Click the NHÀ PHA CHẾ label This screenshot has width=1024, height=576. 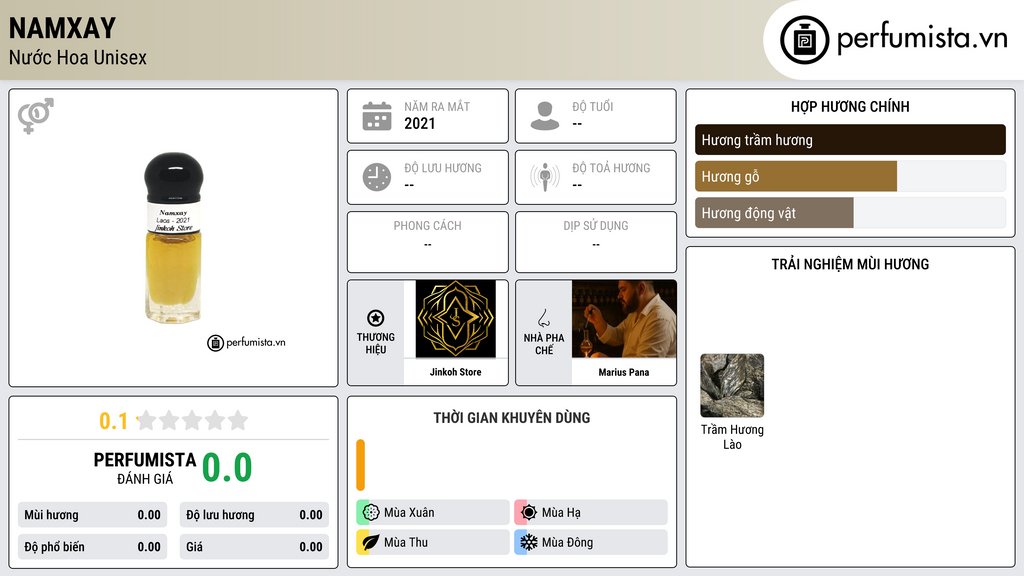544,344
